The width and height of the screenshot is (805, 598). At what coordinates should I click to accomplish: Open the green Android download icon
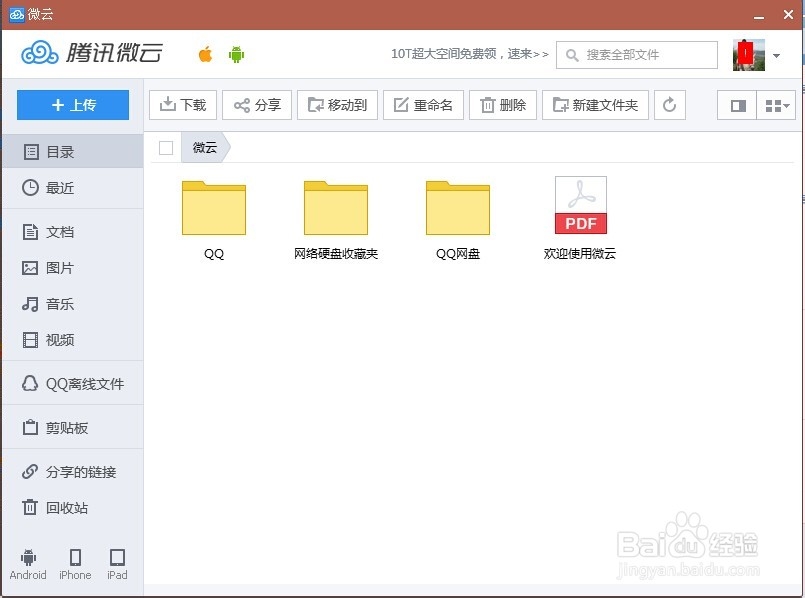[236, 54]
